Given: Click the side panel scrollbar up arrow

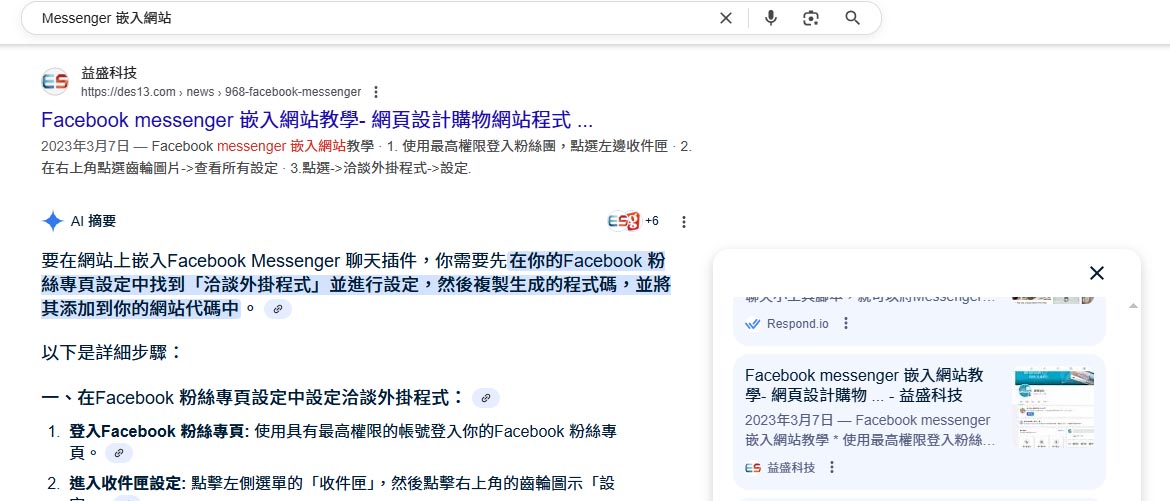Looking at the screenshot, I should pos(1133,306).
